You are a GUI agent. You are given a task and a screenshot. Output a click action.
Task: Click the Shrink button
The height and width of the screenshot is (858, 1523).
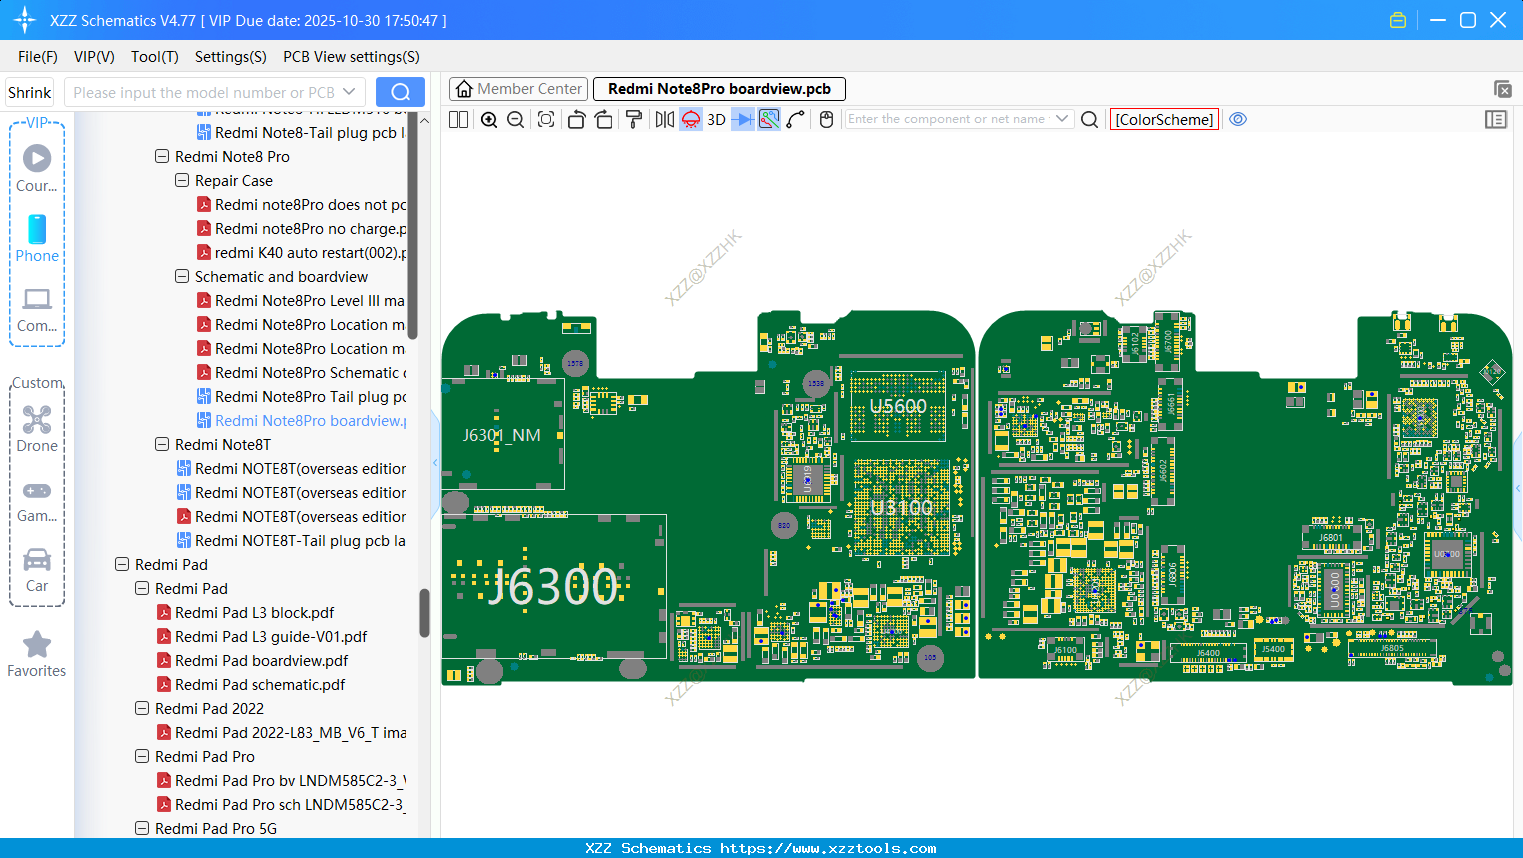click(29, 93)
